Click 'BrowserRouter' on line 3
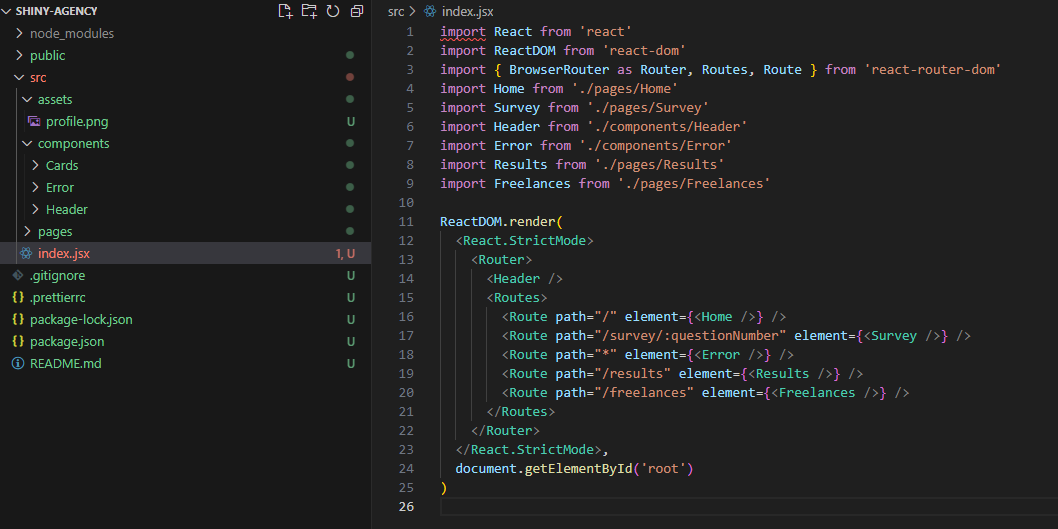 (x=559, y=69)
